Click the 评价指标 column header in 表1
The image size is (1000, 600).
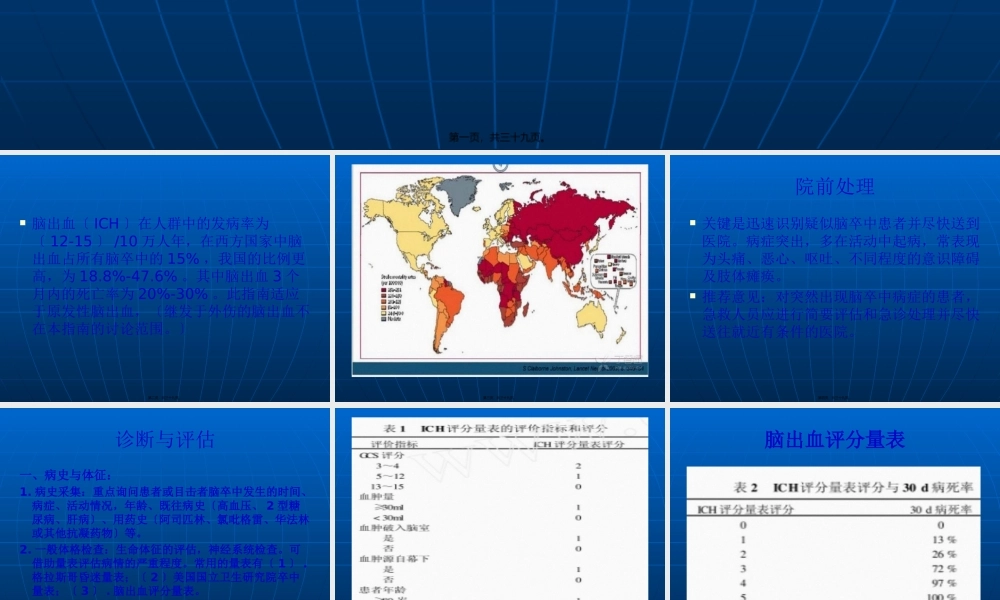tap(395, 443)
